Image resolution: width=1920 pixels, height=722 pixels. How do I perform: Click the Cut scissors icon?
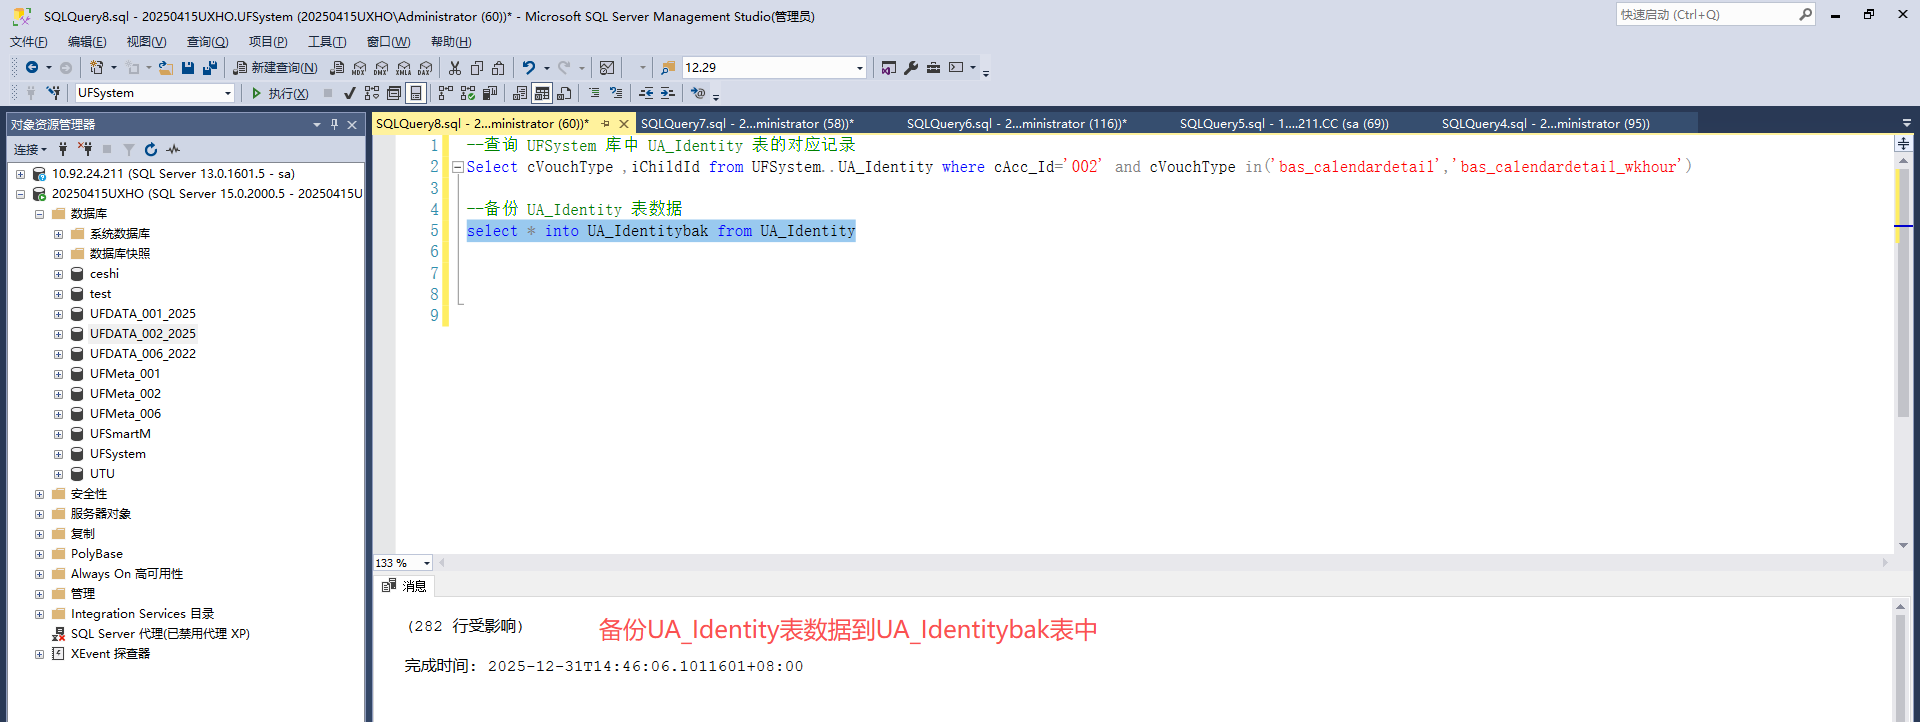tap(455, 68)
